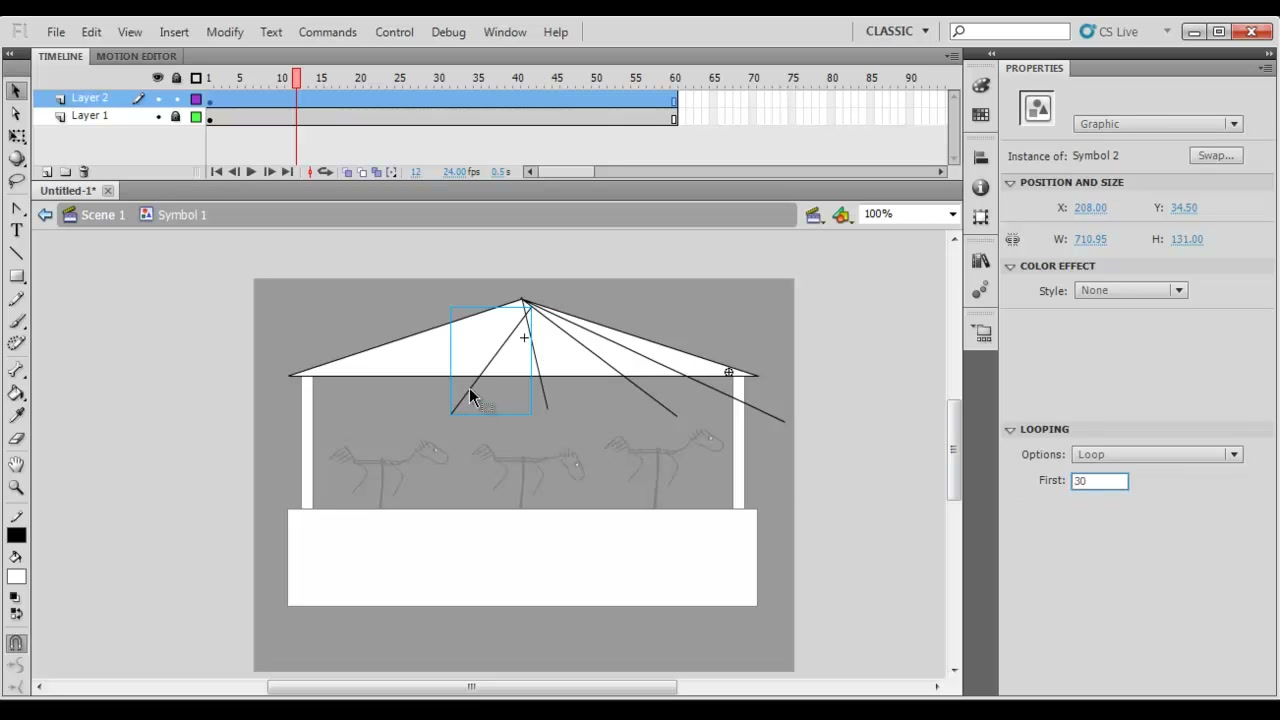Select the Eraser tool

(16, 439)
